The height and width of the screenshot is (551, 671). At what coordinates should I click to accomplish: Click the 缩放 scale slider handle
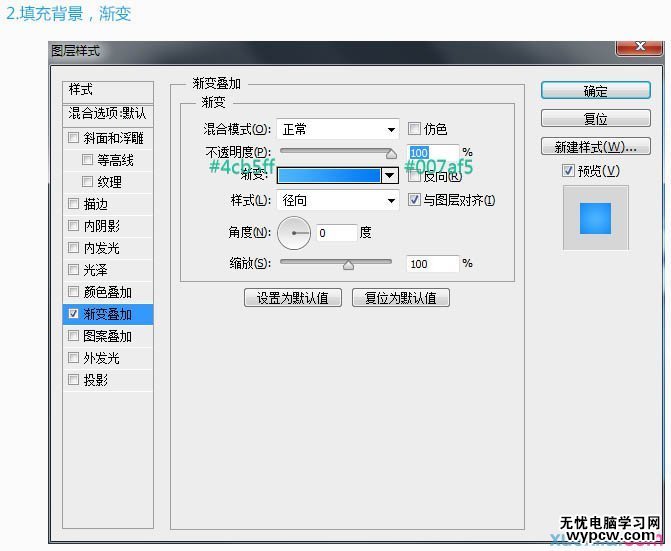pos(348,265)
